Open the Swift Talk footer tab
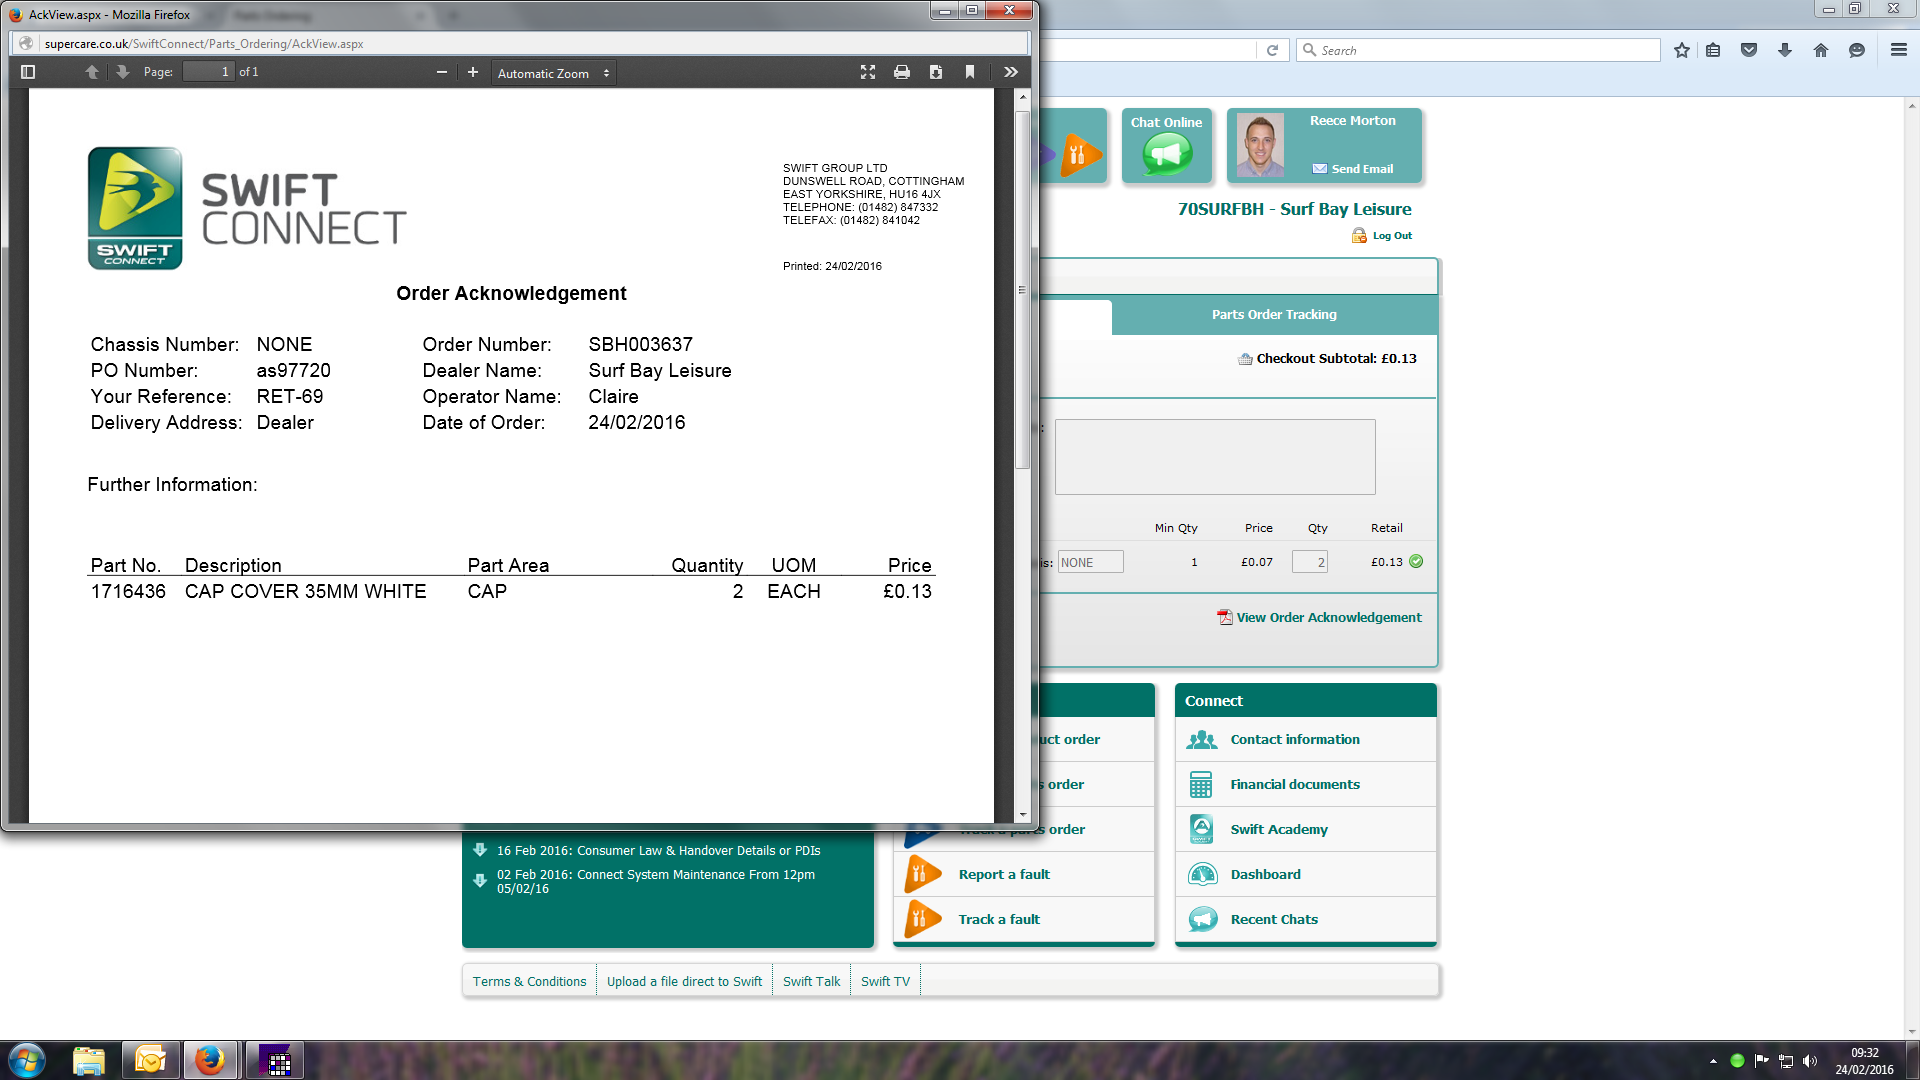The height and width of the screenshot is (1080, 1920). pyautogui.click(x=811, y=981)
